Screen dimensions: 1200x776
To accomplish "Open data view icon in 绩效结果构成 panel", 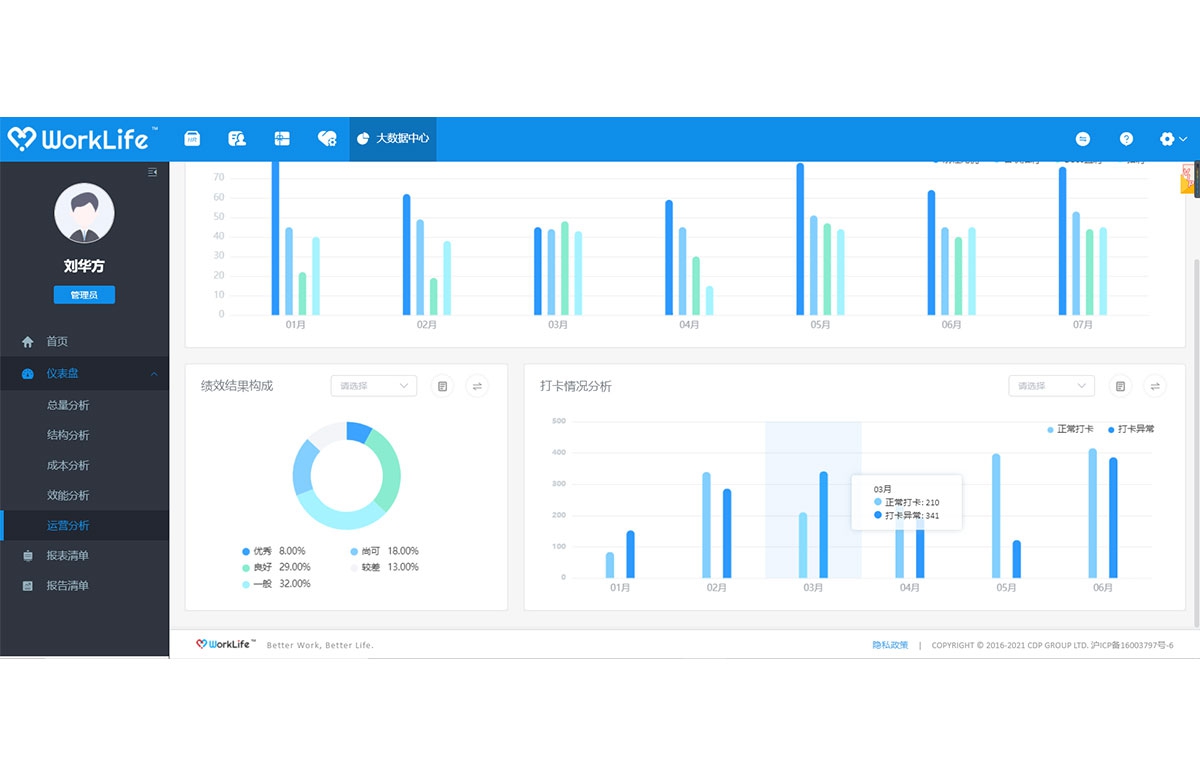I will tap(443, 386).
